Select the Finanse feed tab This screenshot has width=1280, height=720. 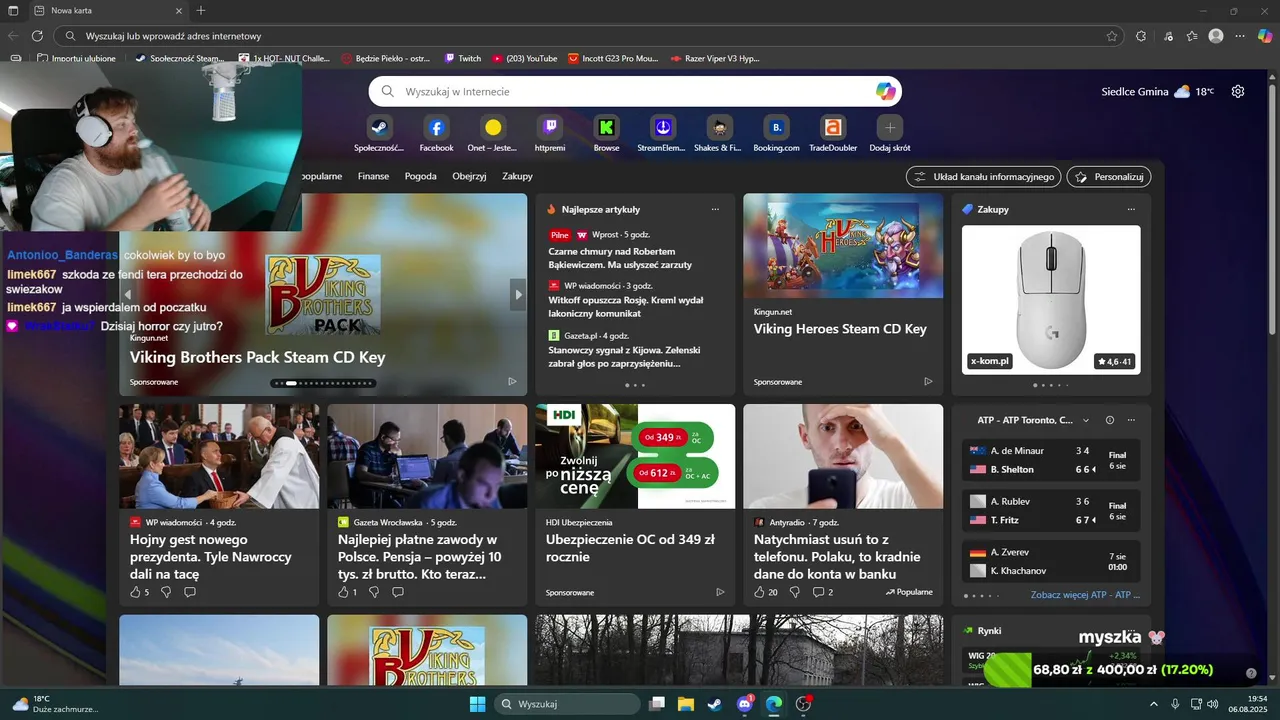coord(373,176)
